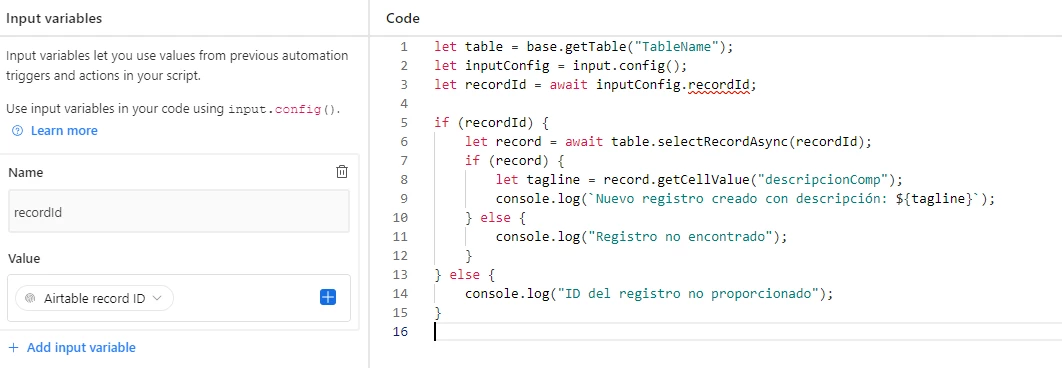Click line number 16 in the gutter
This screenshot has height=368, width=1062.
pos(400,332)
